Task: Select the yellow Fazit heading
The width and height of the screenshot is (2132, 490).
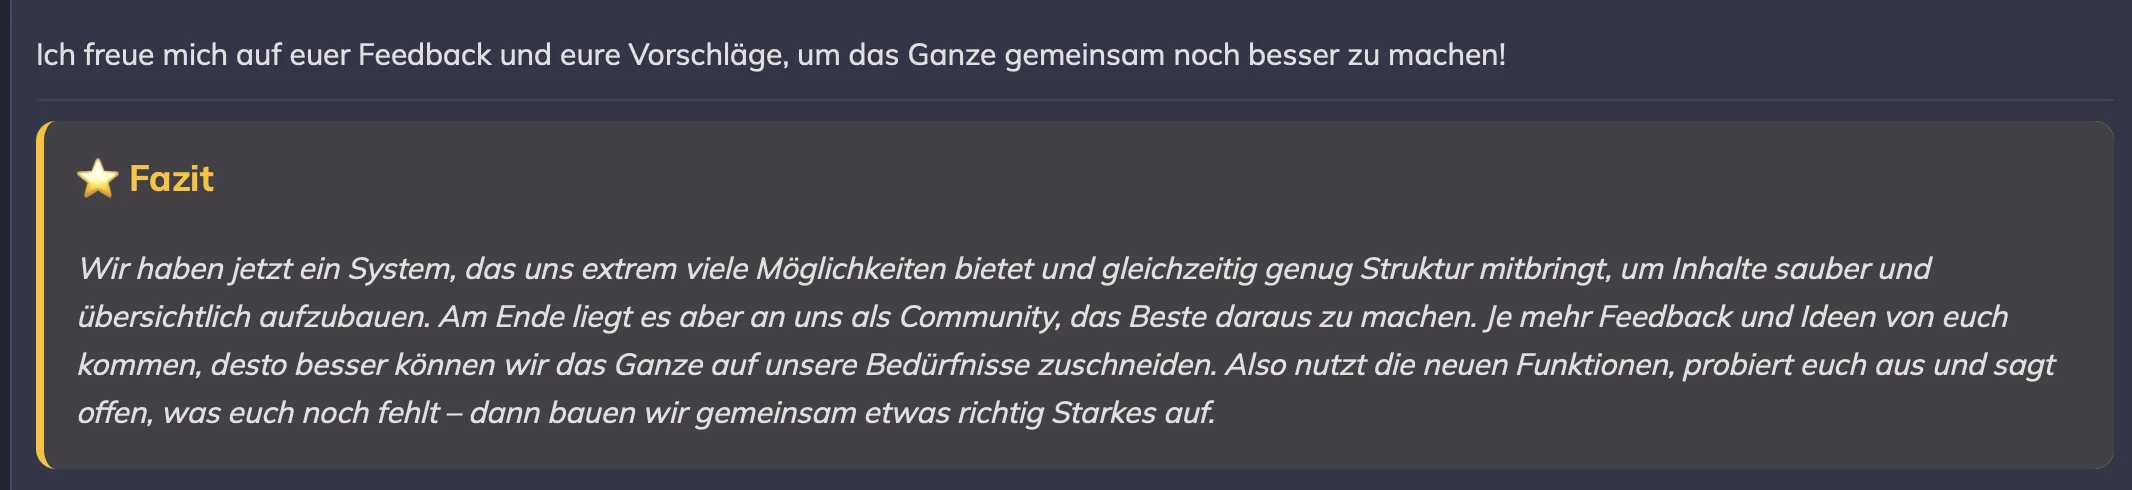Action: click(171, 179)
